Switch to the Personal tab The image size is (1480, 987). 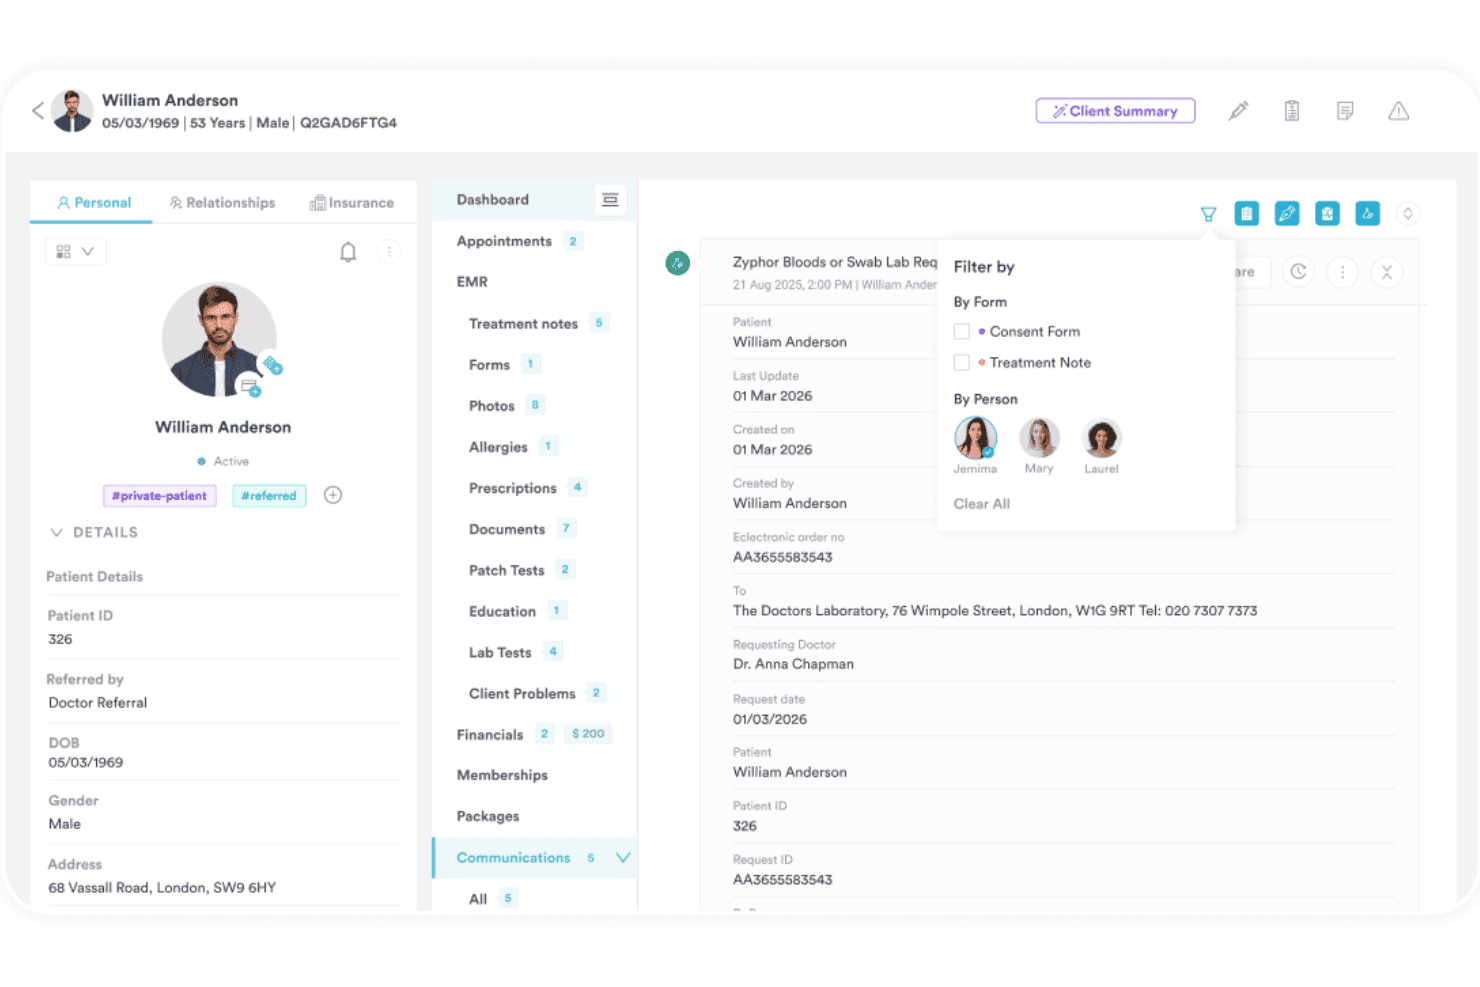click(93, 203)
